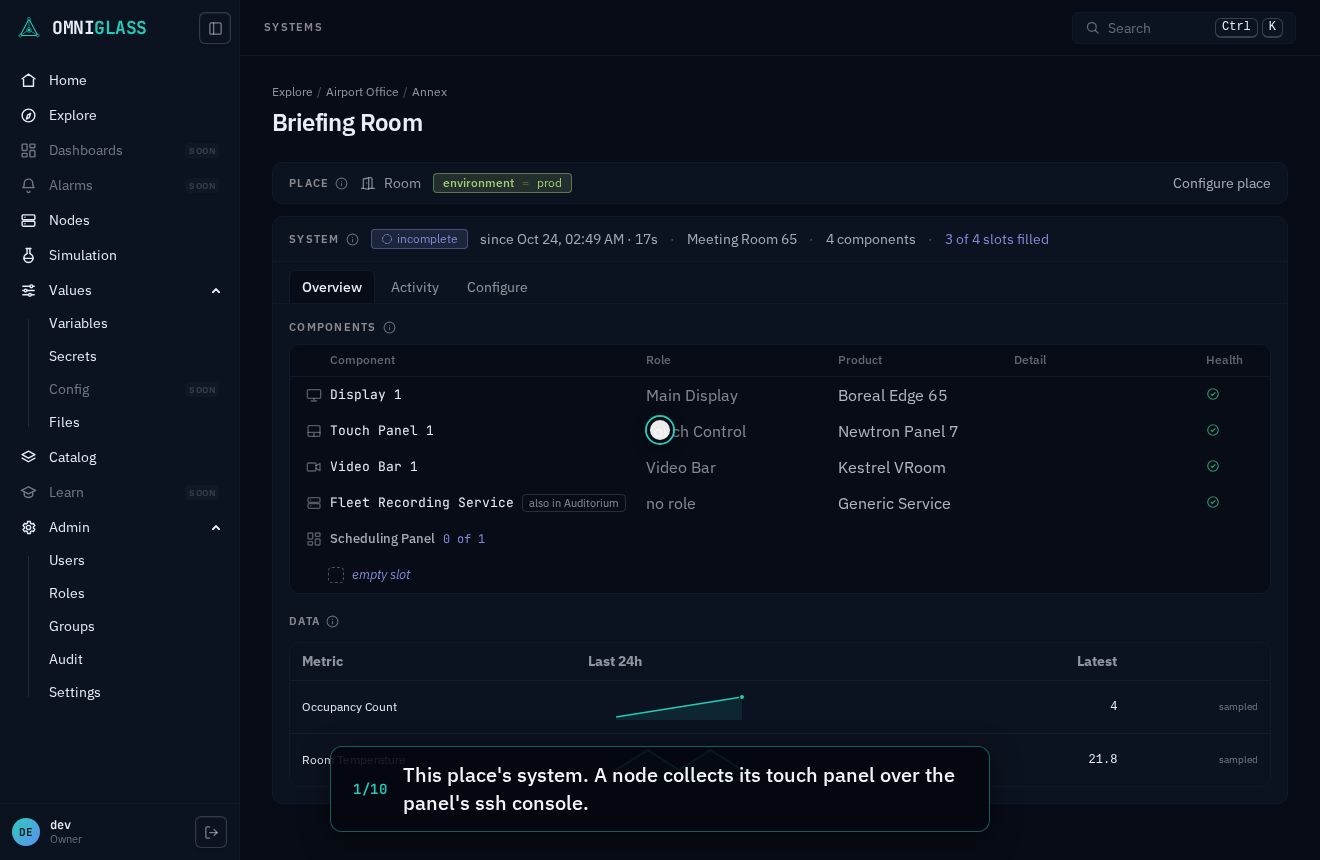Image resolution: width=1320 pixels, height=860 pixels.
Task: Click the Scheduling Panel grid icon
Action: tap(314, 539)
